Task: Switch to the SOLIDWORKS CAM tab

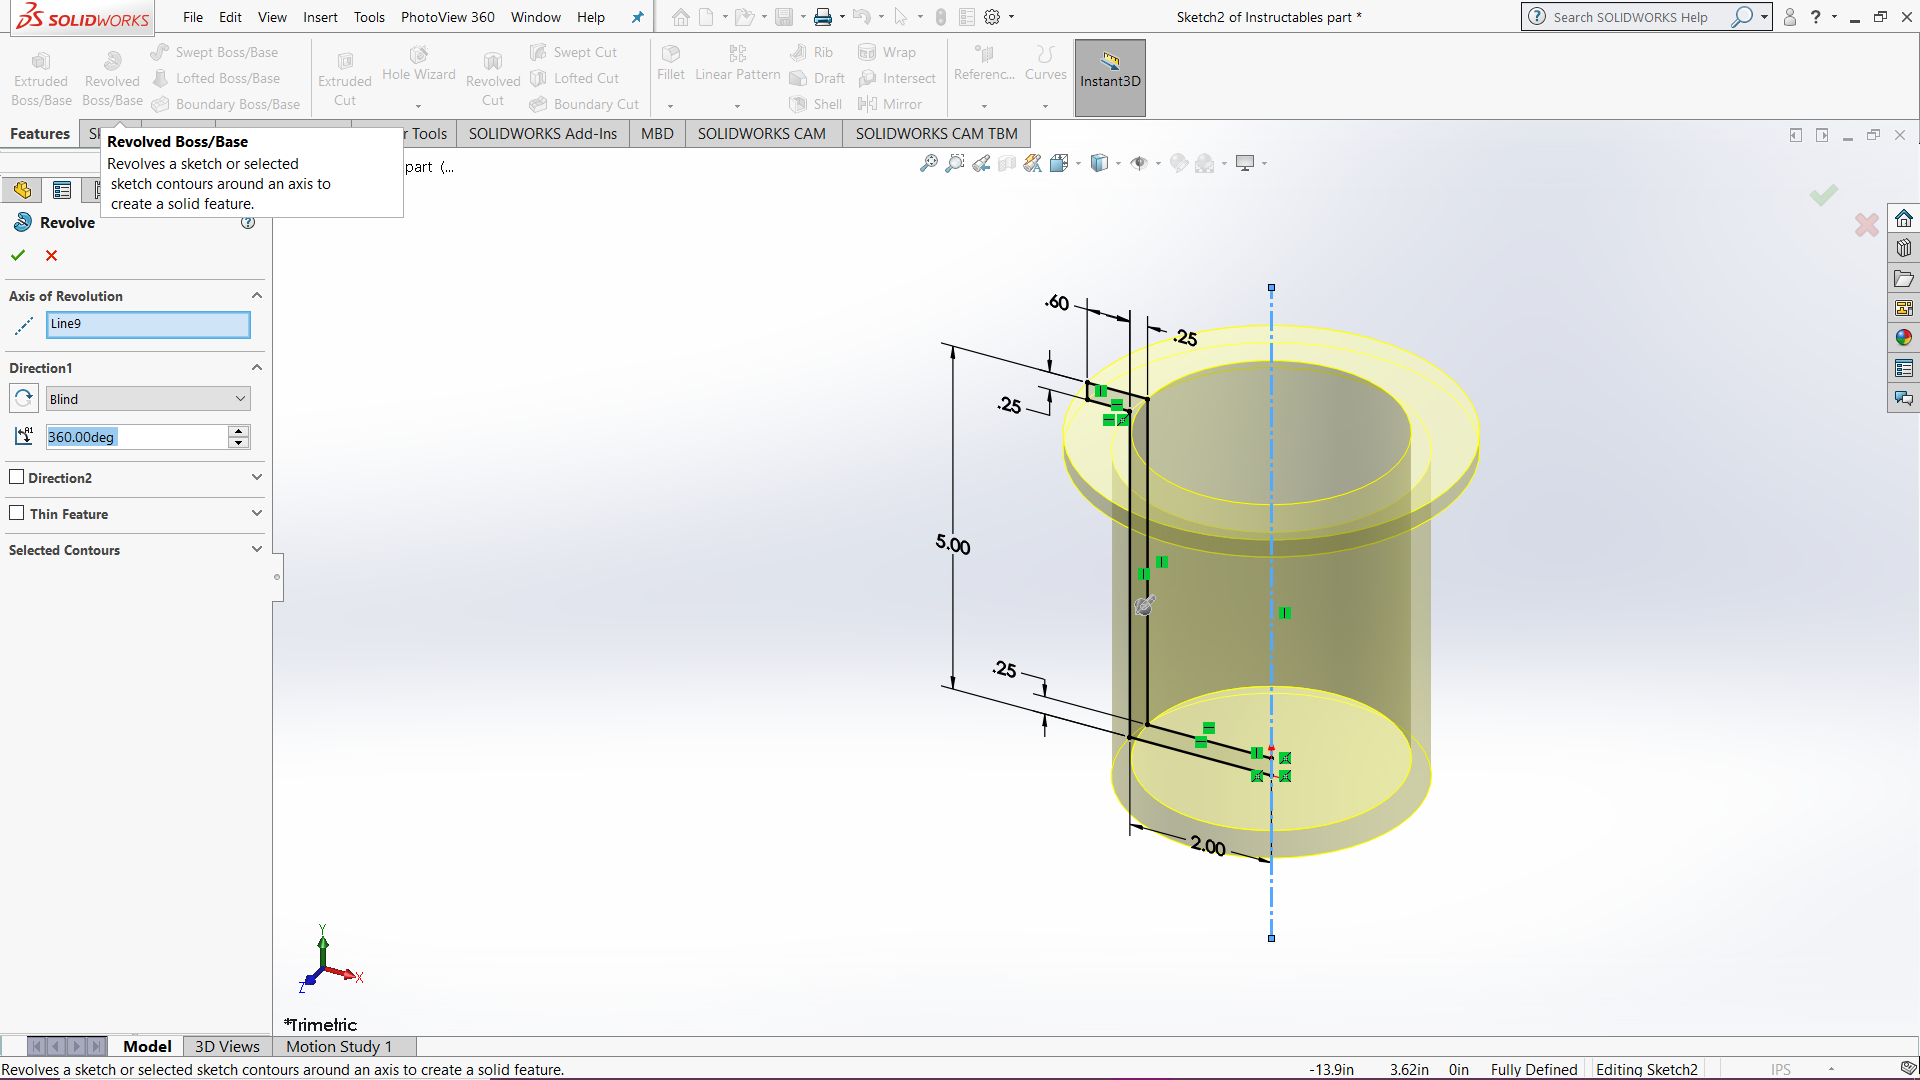Action: pyautogui.click(x=762, y=133)
